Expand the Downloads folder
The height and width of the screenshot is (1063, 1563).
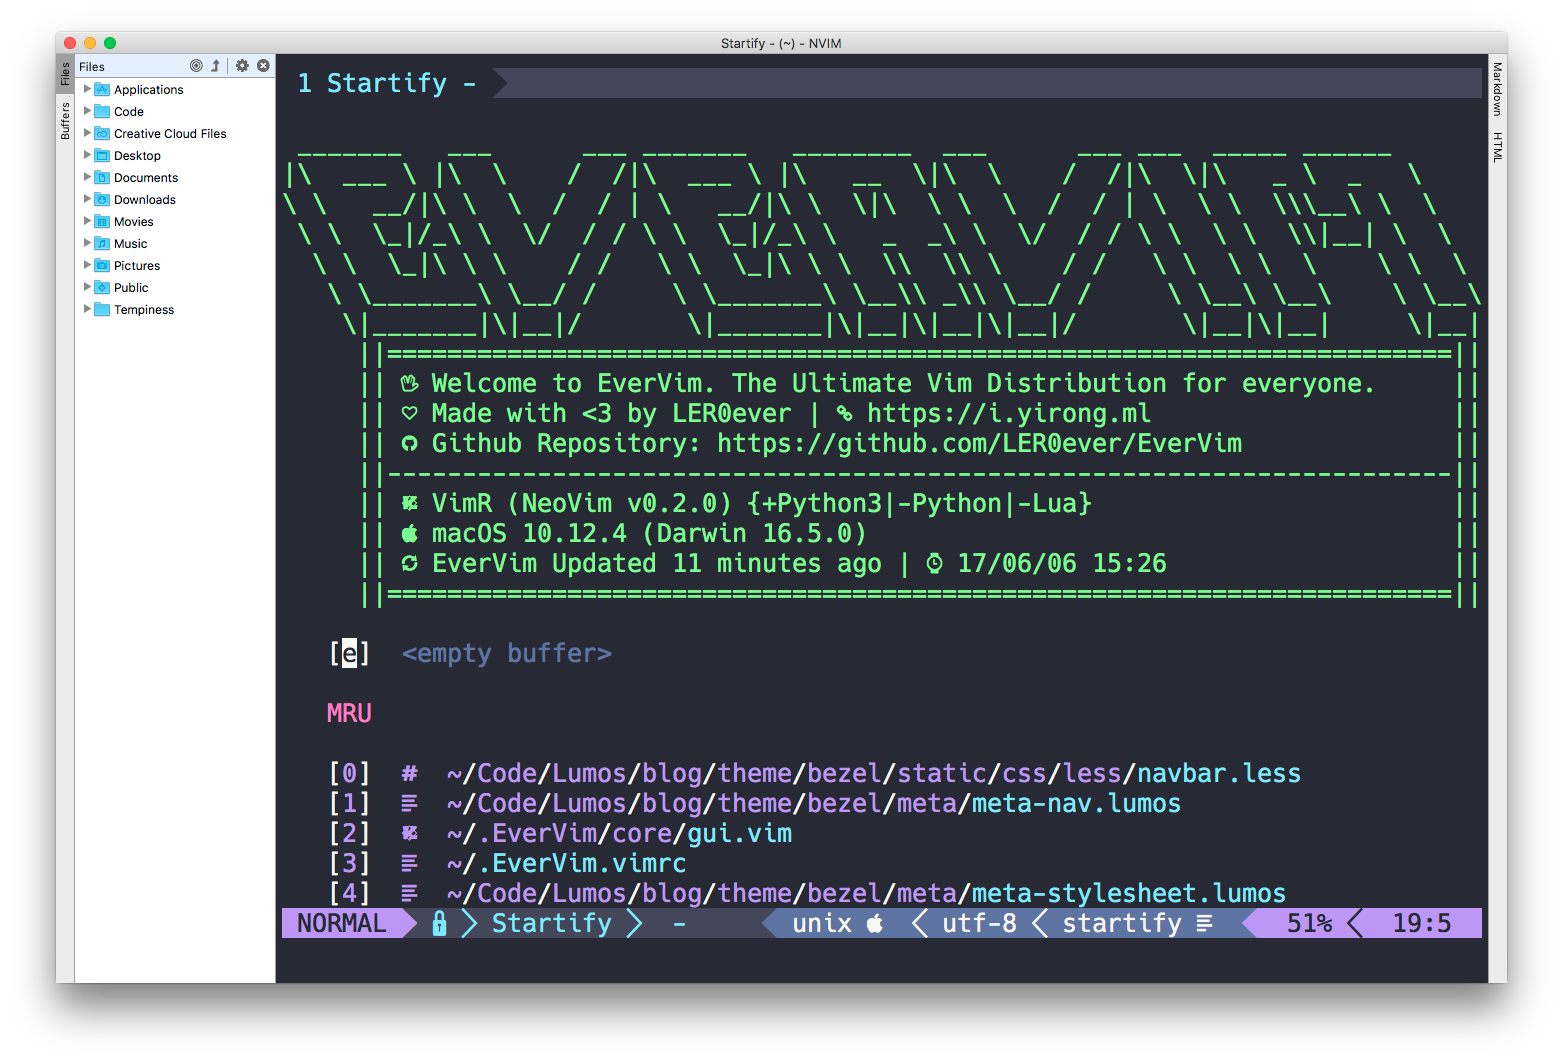coord(87,199)
